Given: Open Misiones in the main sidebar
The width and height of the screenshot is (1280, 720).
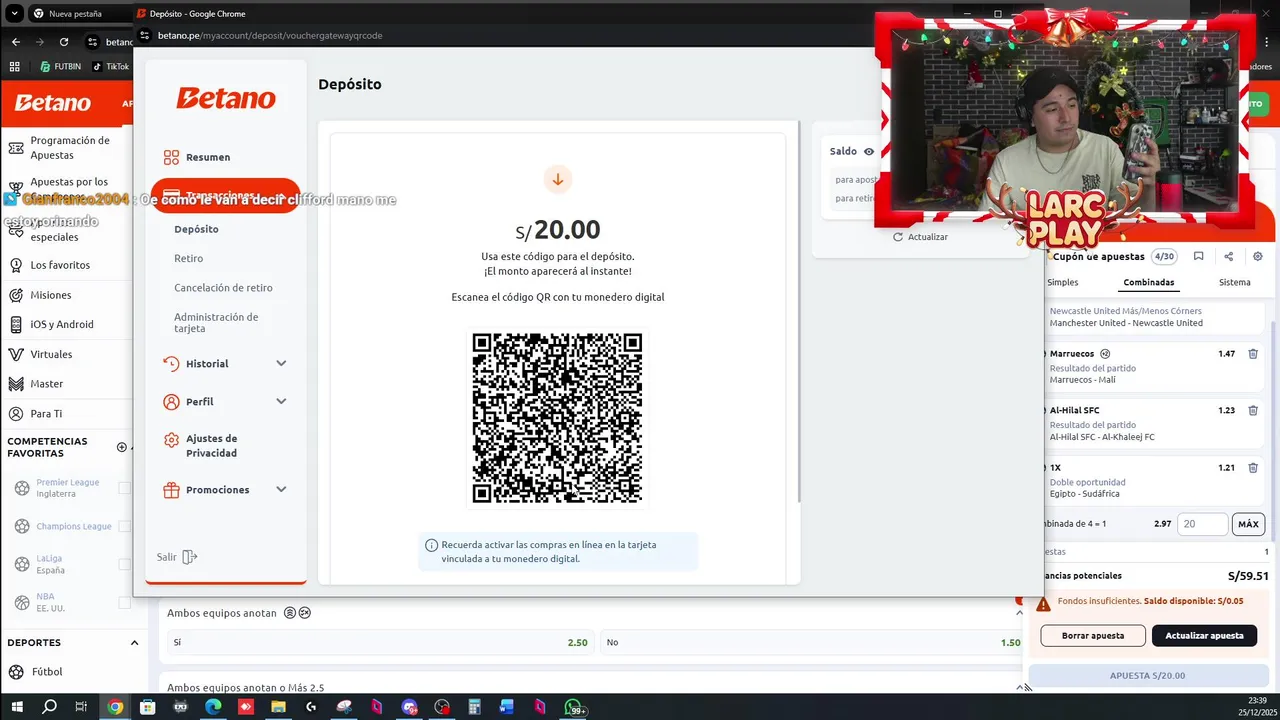Looking at the screenshot, I should click(x=50, y=295).
